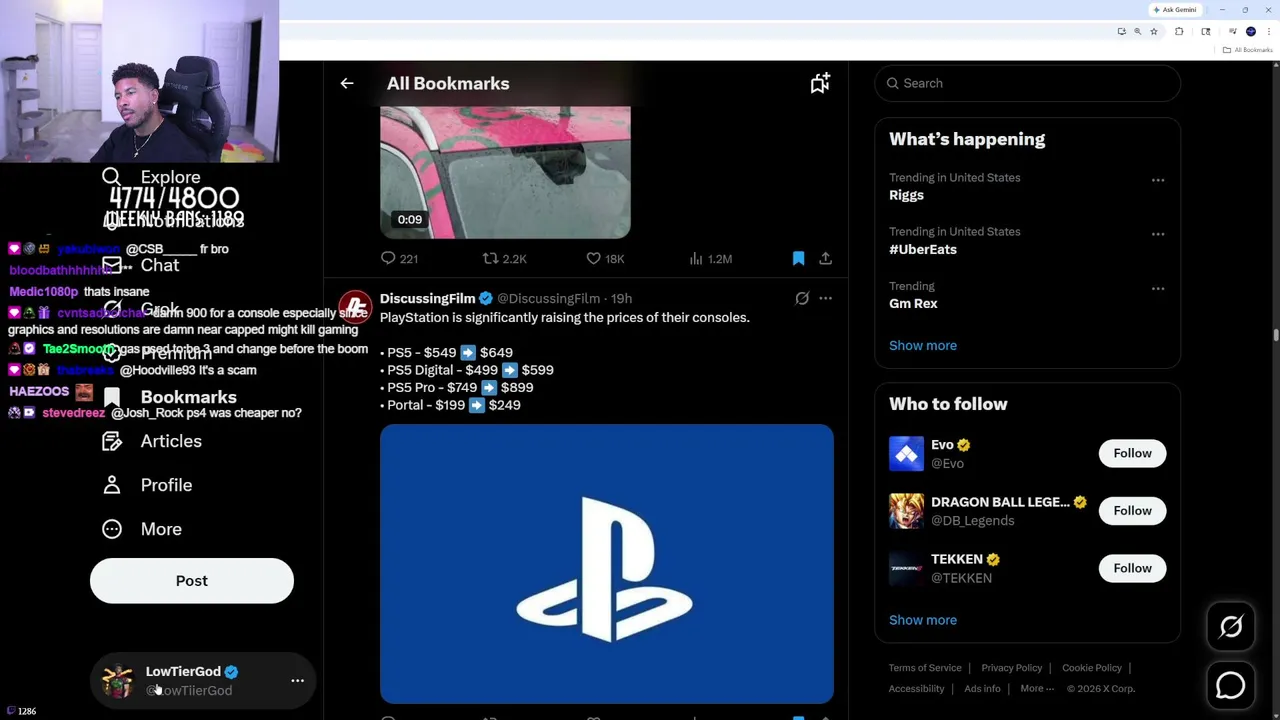Open the Terms of Service link
This screenshot has height=720, width=1280.
pos(925,668)
